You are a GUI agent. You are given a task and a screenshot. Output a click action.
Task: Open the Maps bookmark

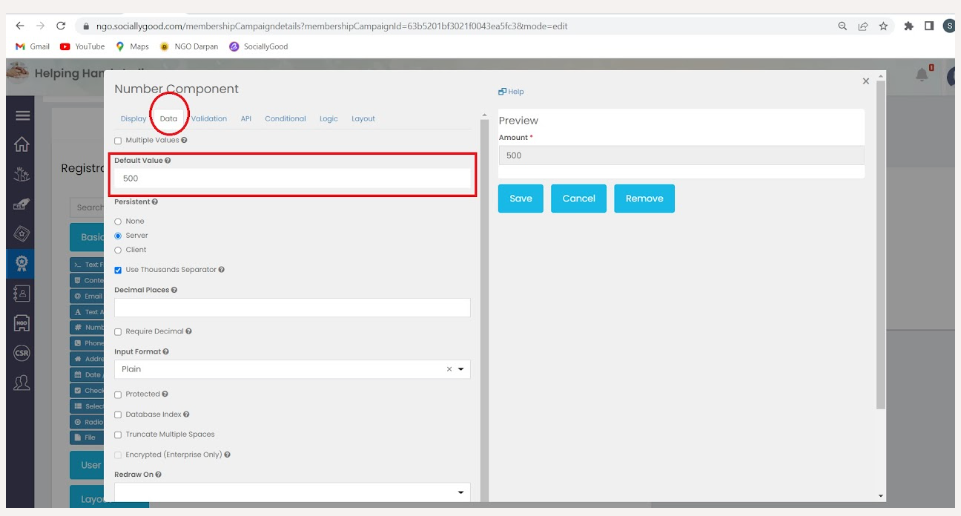(132, 47)
